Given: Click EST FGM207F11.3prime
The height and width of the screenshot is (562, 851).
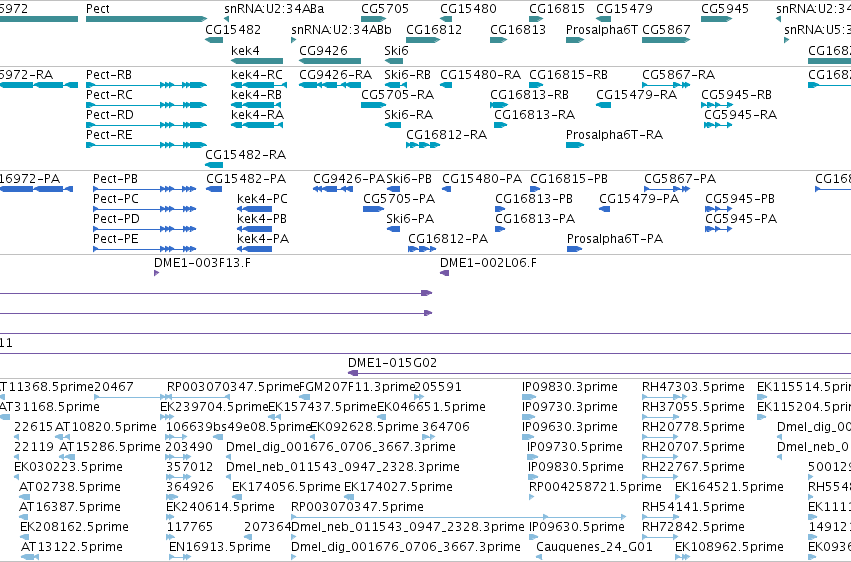Looking at the screenshot, I should pos(357,387).
